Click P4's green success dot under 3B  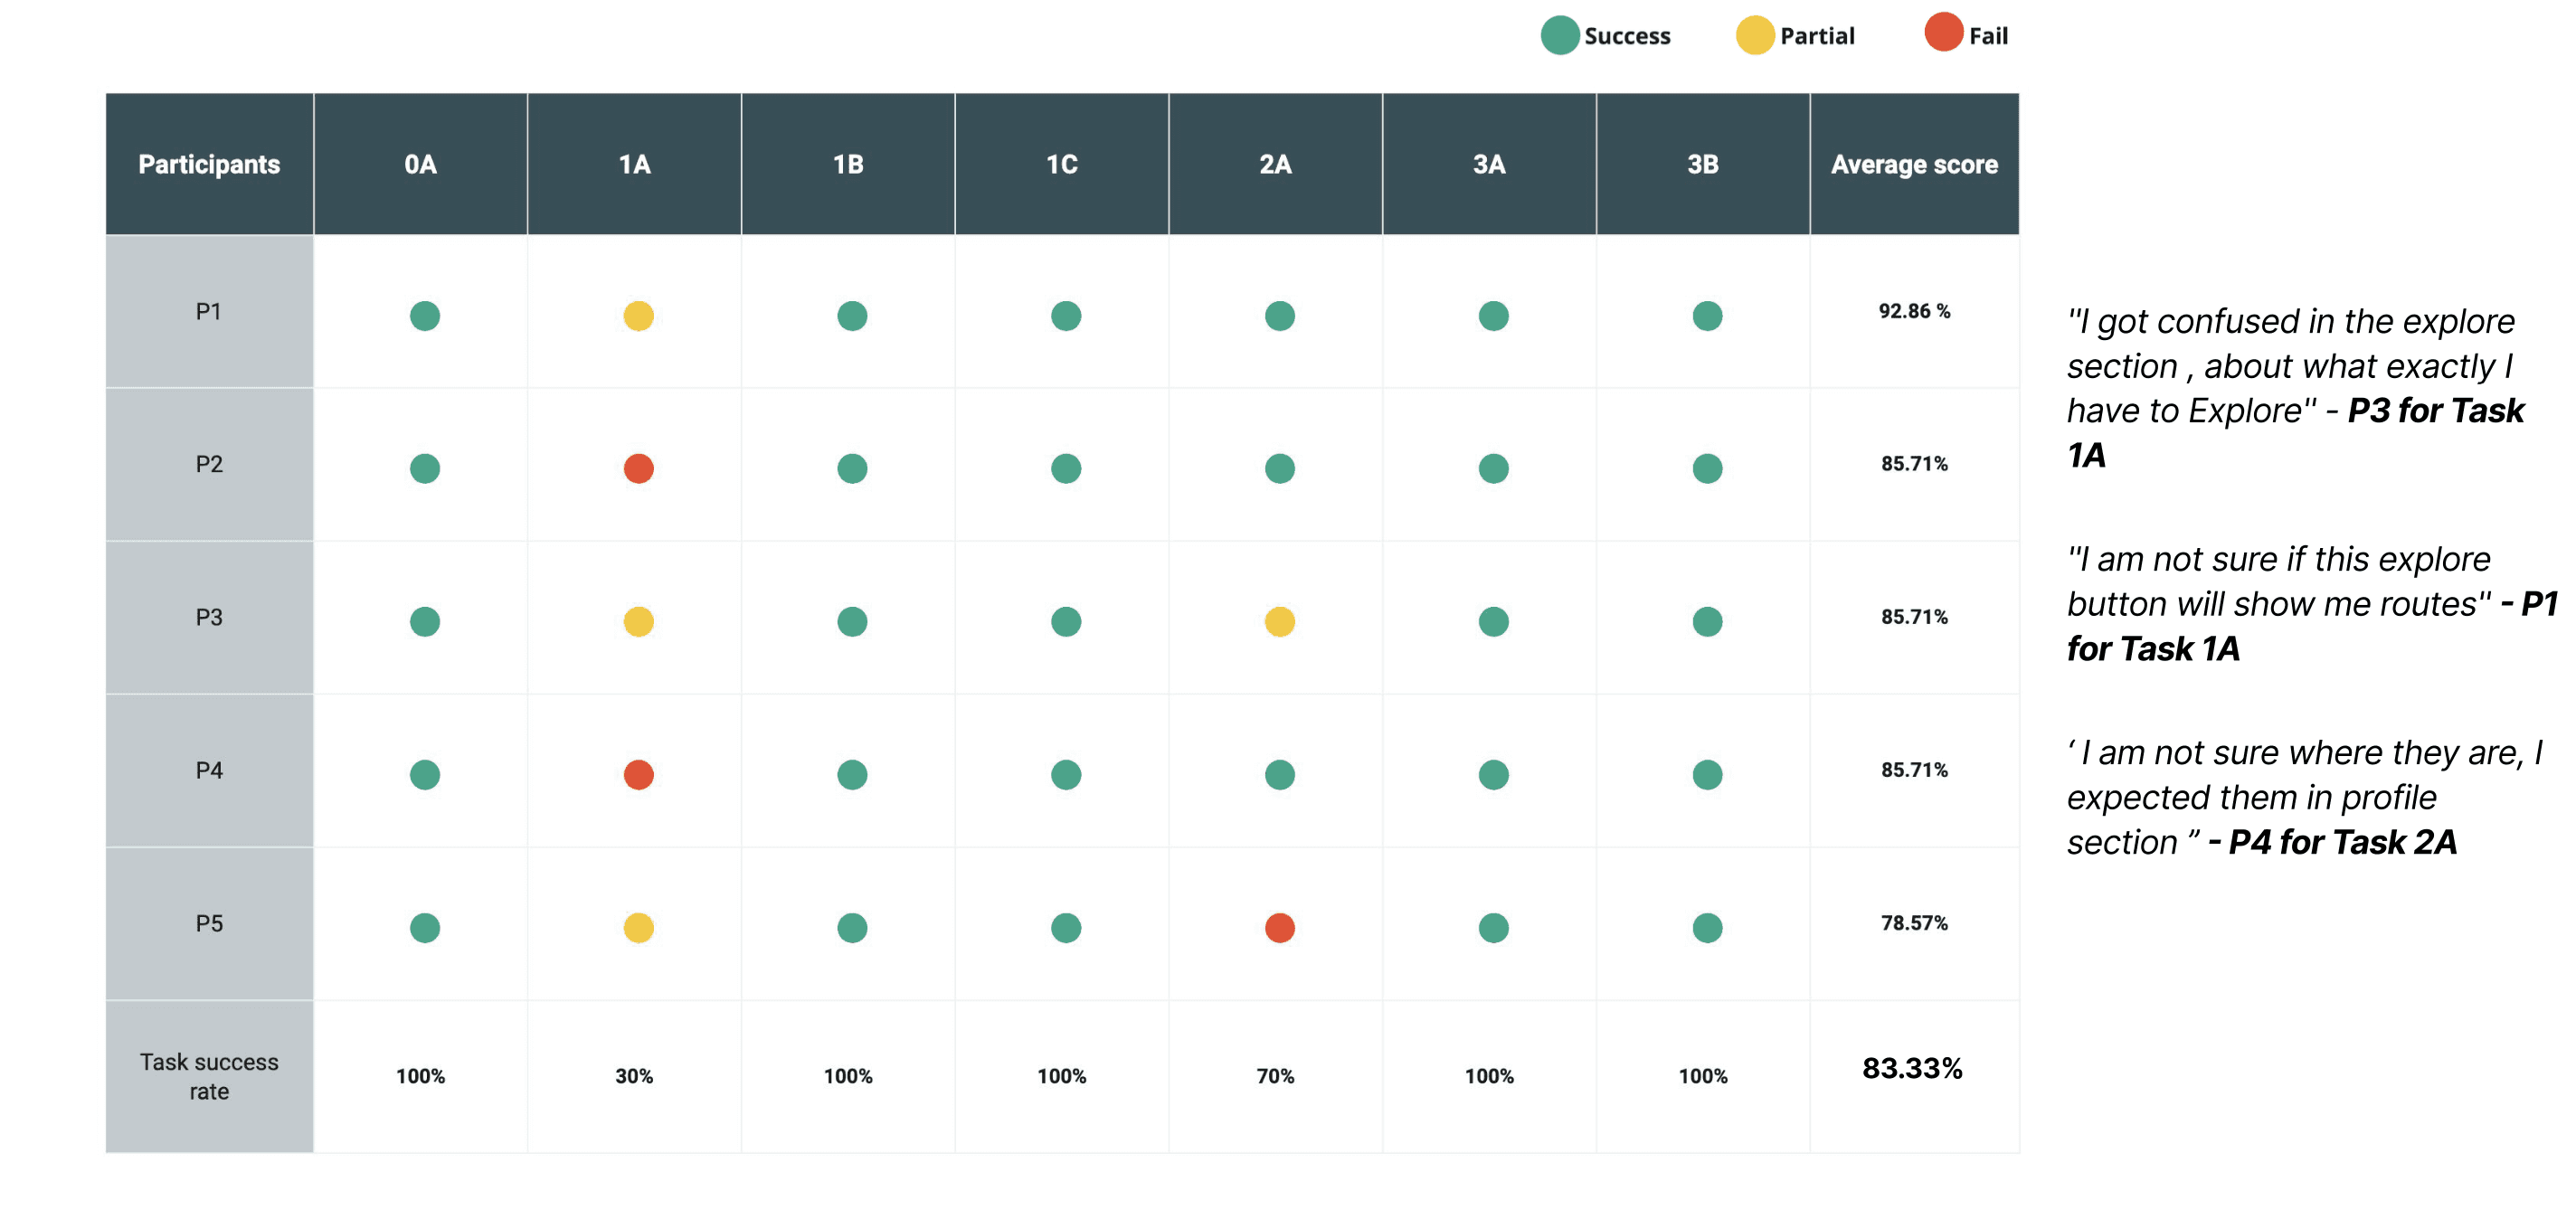click(x=1707, y=775)
